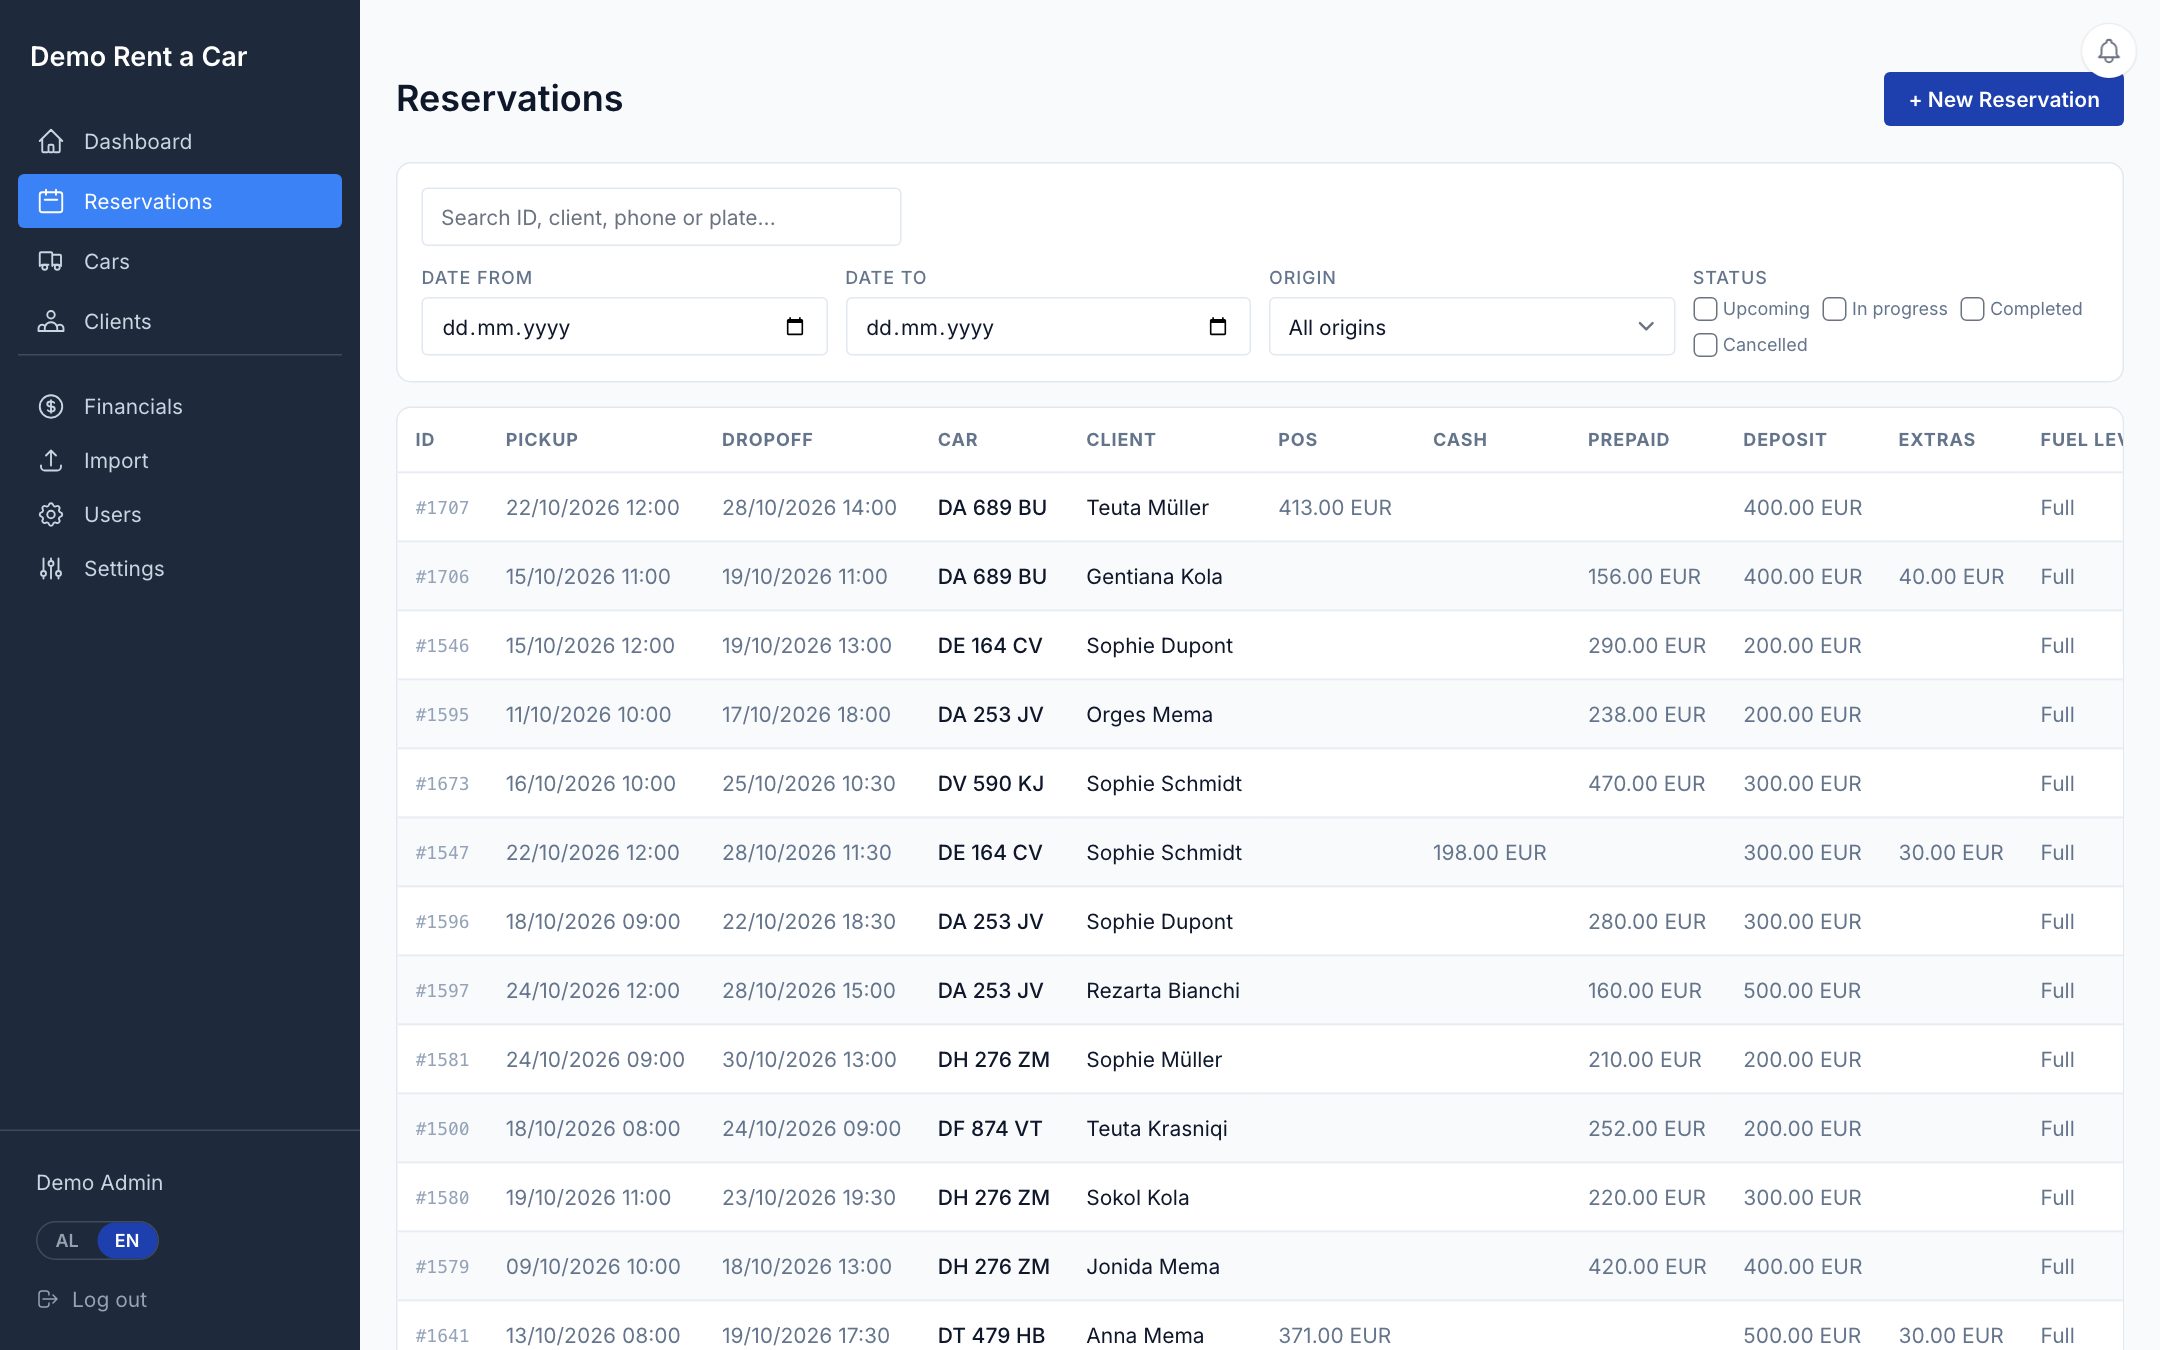The width and height of the screenshot is (2160, 1350).
Task: Click the Clients people icon
Action: tap(51, 321)
